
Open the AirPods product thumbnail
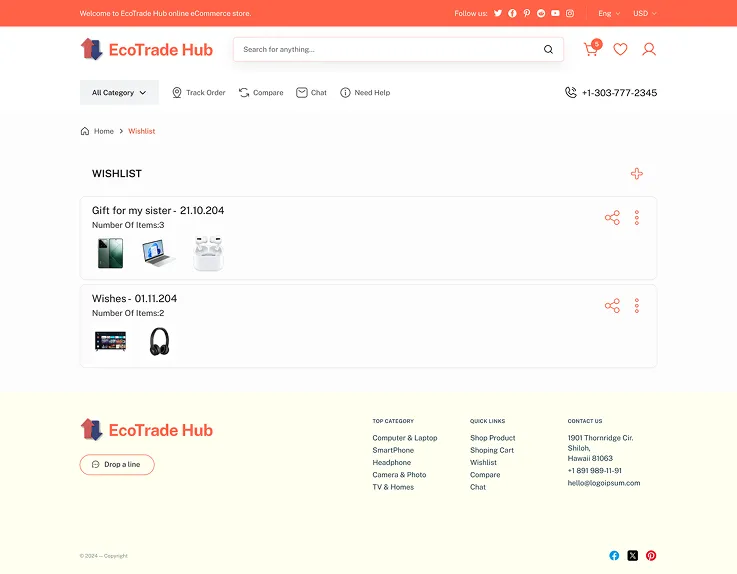[x=208, y=253]
